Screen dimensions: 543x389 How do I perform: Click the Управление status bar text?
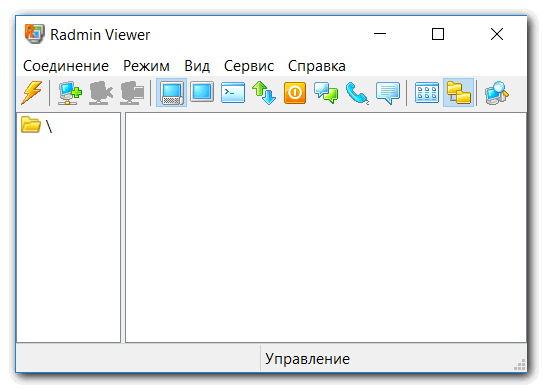[307, 359]
